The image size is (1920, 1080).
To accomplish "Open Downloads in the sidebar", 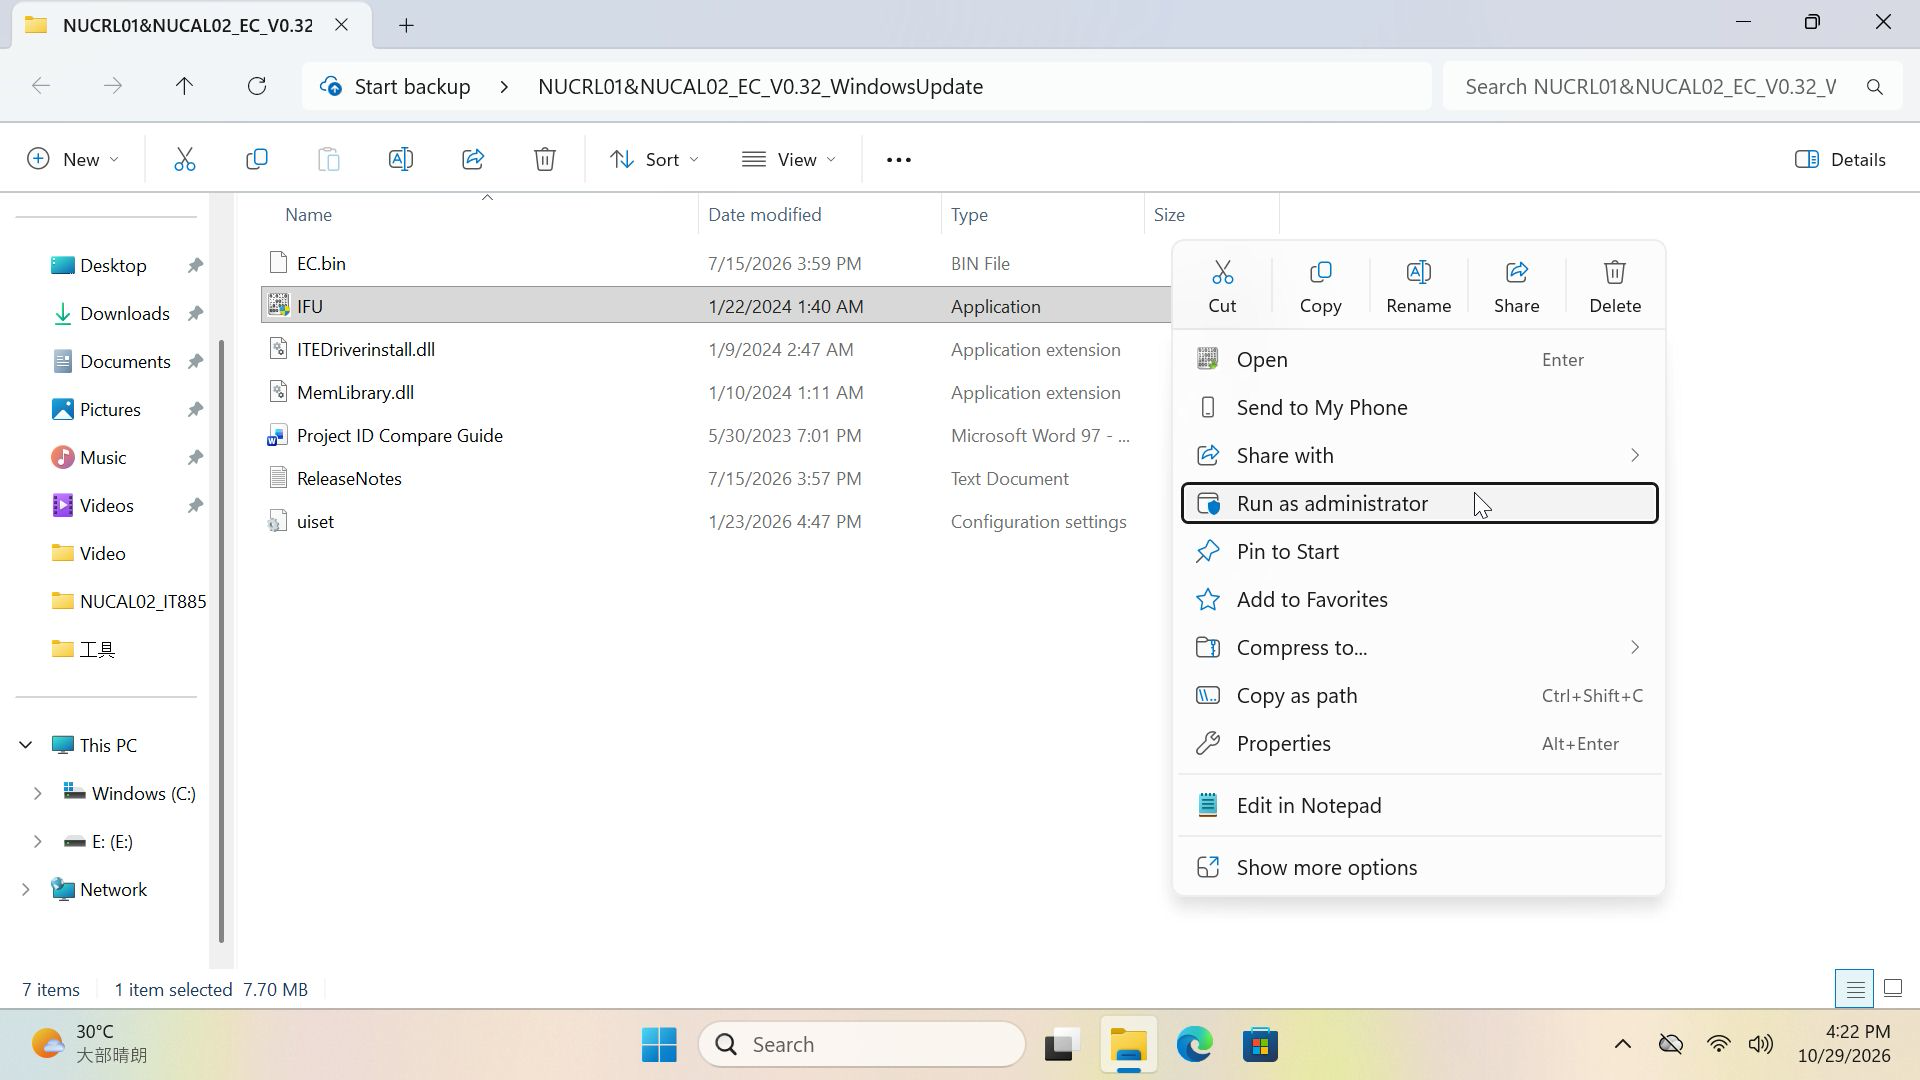I will tap(124, 313).
